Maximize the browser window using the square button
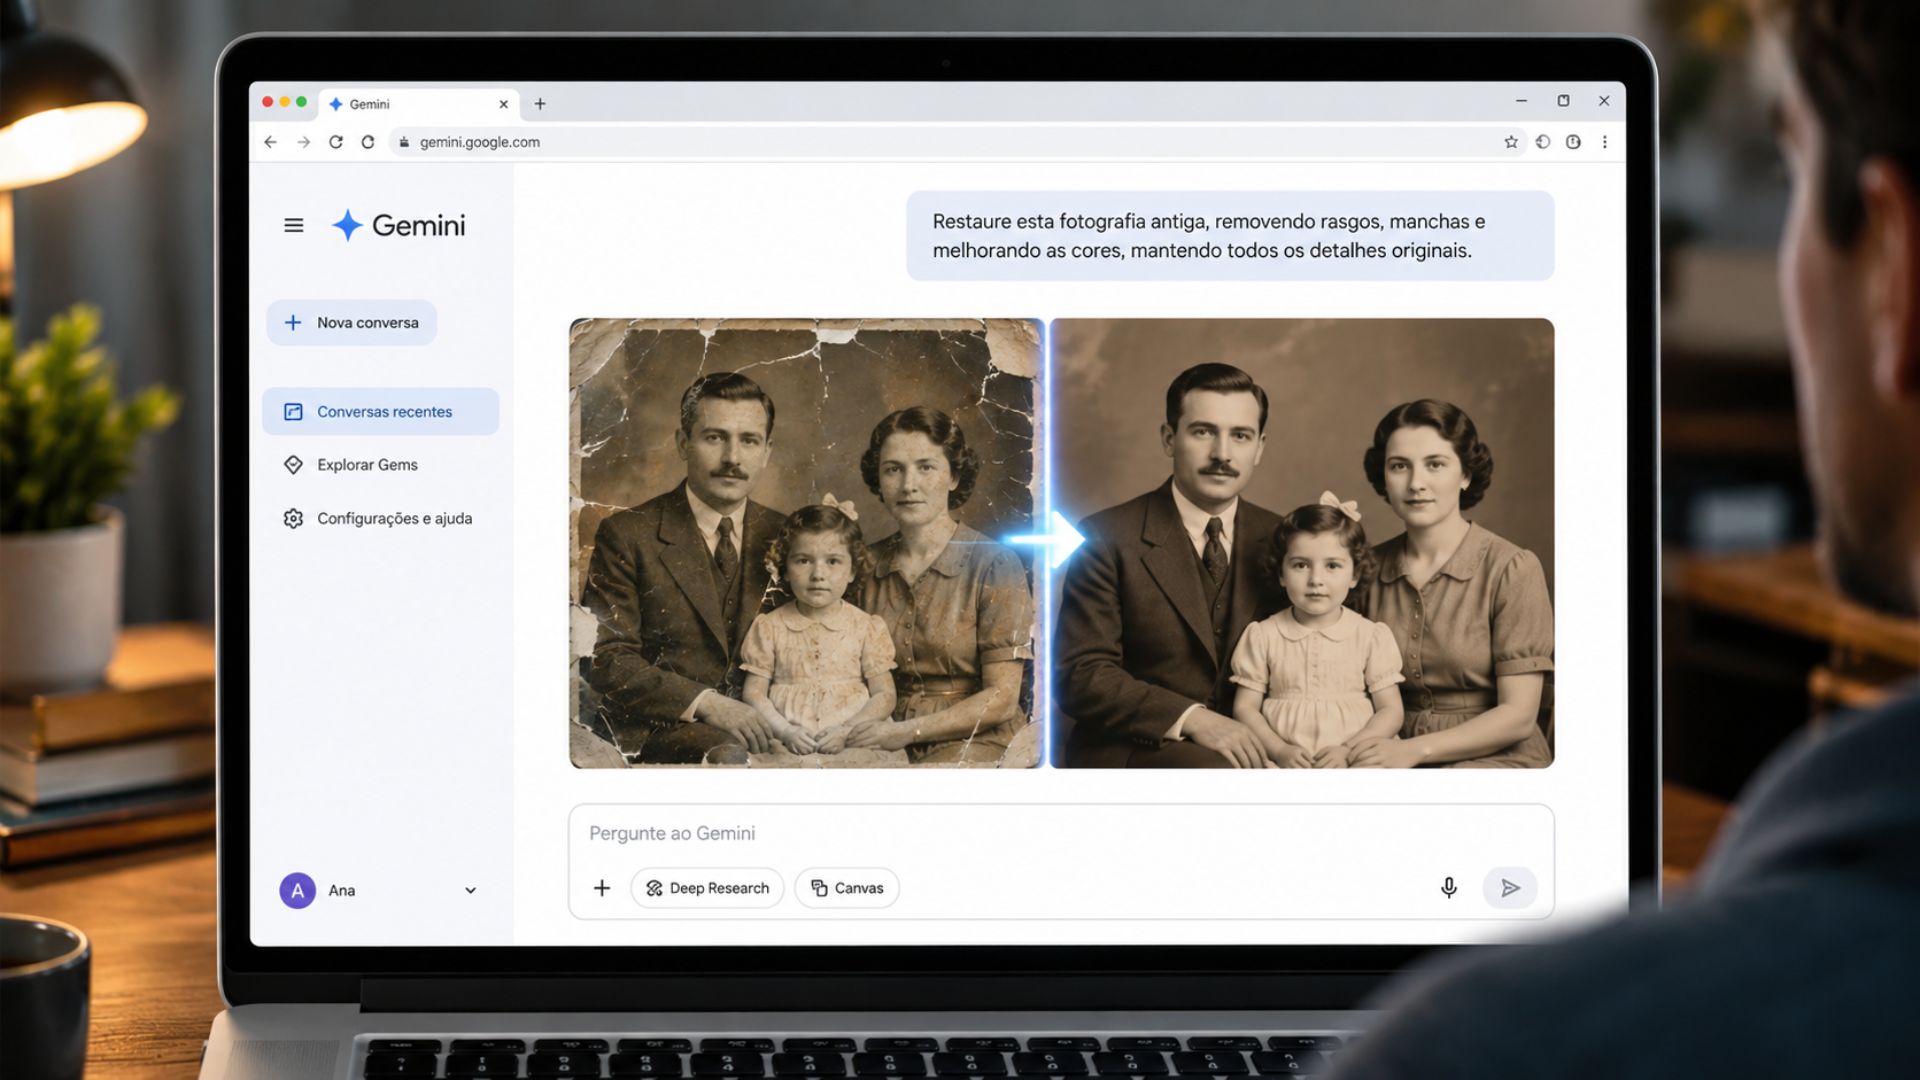The width and height of the screenshot is (1920, 1080). [1563, 101]
